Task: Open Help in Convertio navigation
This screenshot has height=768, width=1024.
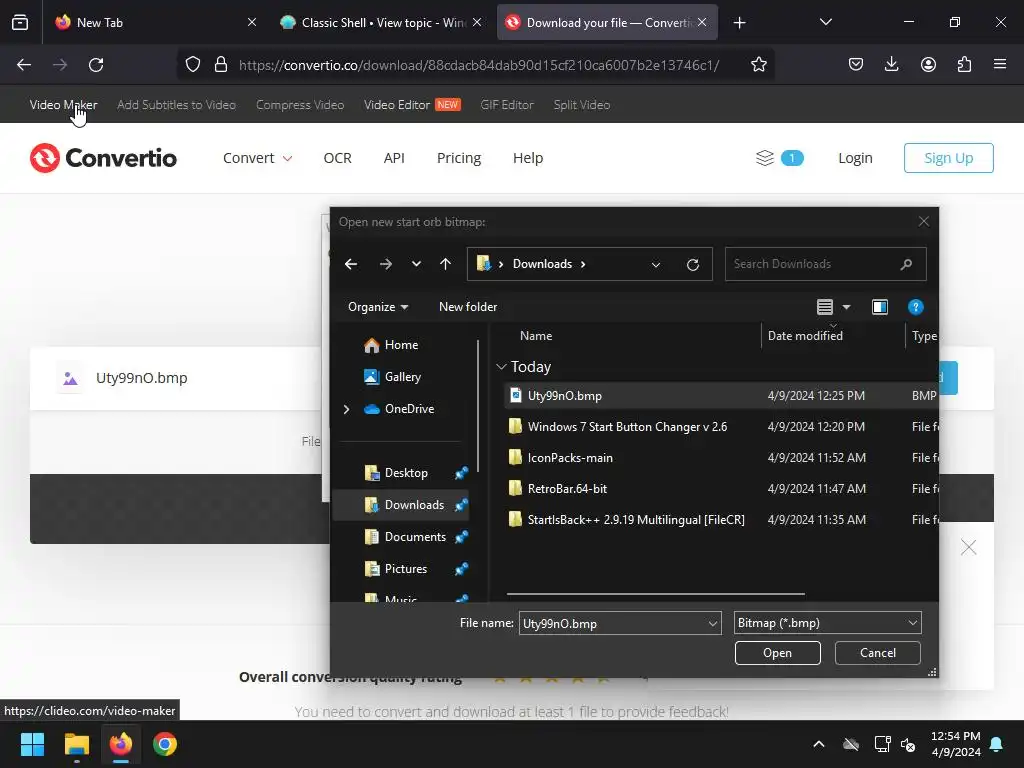Action: point(528,158)
